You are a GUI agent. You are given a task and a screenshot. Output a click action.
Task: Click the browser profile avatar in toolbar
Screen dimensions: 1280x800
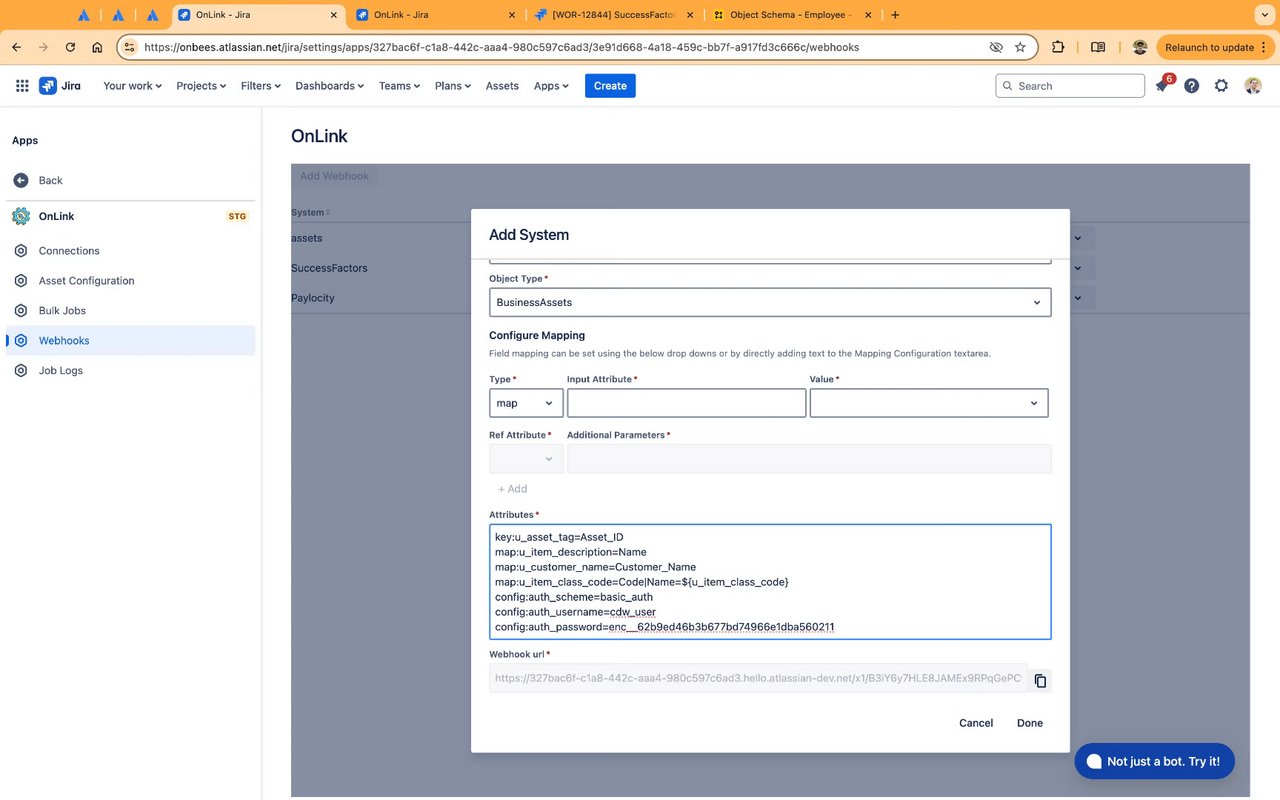point(1140,47)
